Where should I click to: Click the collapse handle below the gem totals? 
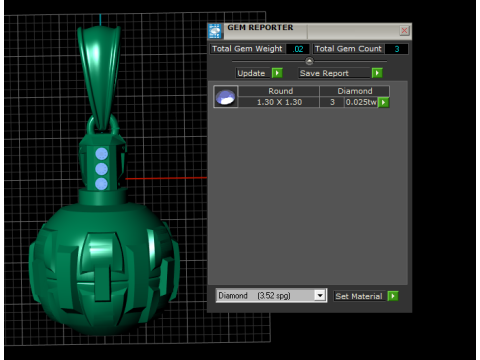(309, 61)
